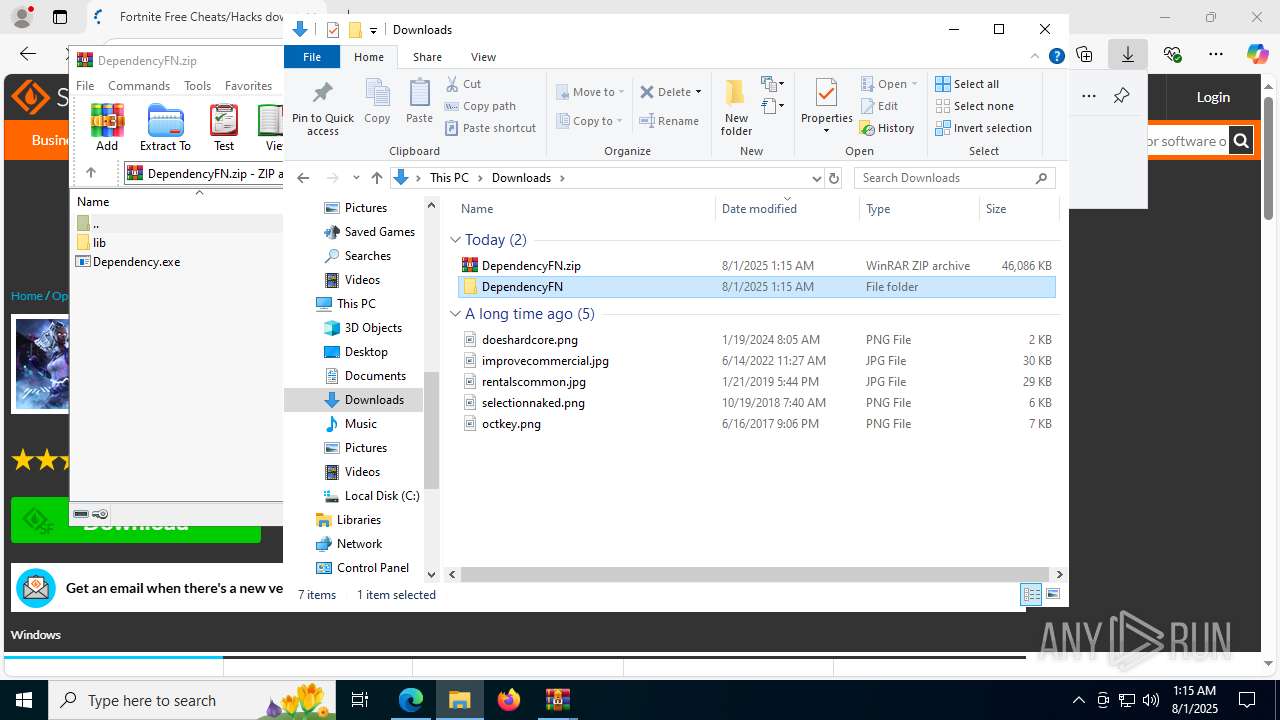
Task: Click the Paste ribbon icon
Action: coord(419,102)
